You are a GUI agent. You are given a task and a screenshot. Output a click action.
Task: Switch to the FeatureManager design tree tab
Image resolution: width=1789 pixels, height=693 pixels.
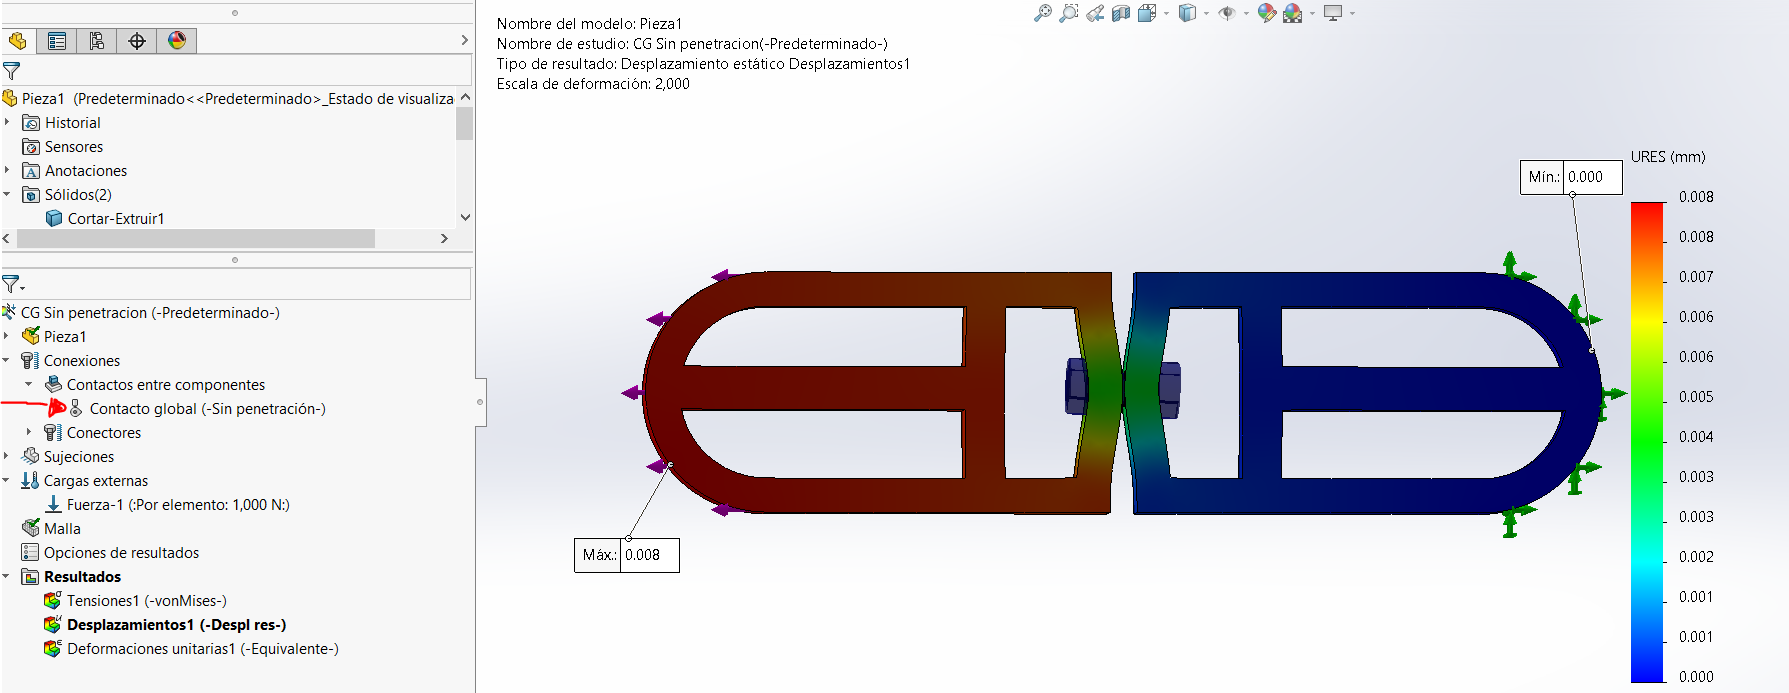tap(18, 41)
